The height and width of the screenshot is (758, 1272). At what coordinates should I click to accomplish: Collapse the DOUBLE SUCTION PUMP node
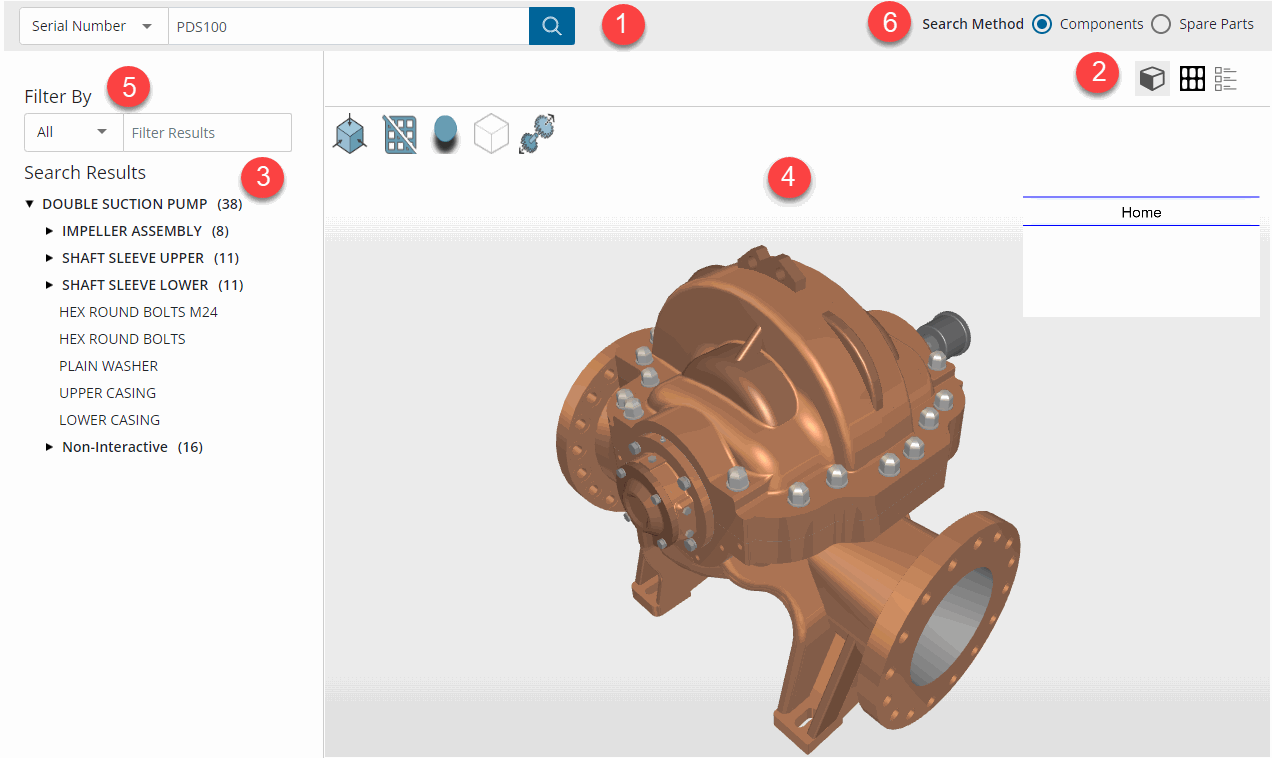pyautogui.click(x=30, y=204)
